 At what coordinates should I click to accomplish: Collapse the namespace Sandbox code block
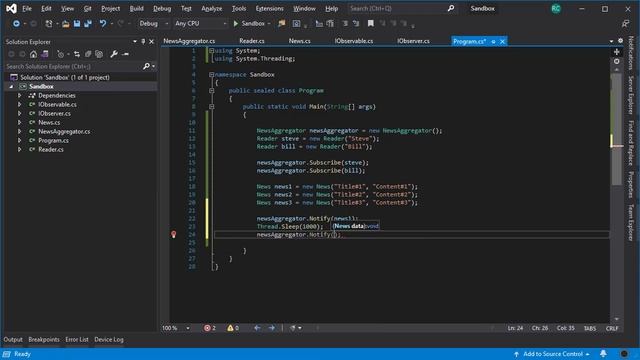click(x=211, y=75)
